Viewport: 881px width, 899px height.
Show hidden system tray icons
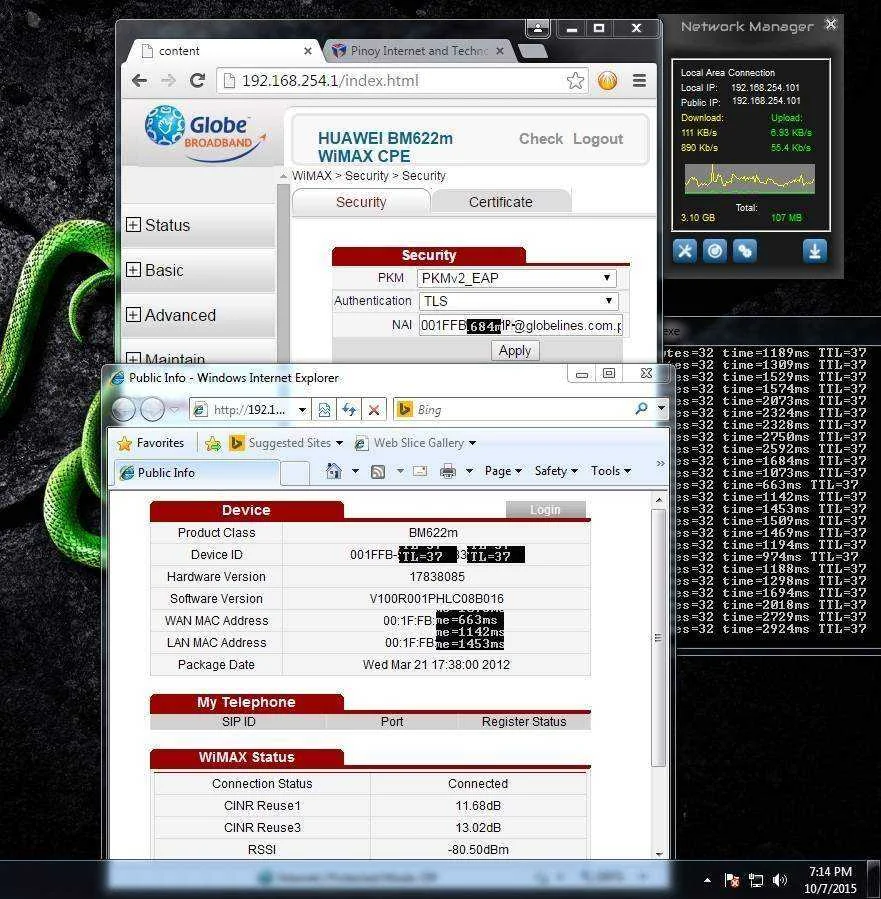tap(707, 880)
